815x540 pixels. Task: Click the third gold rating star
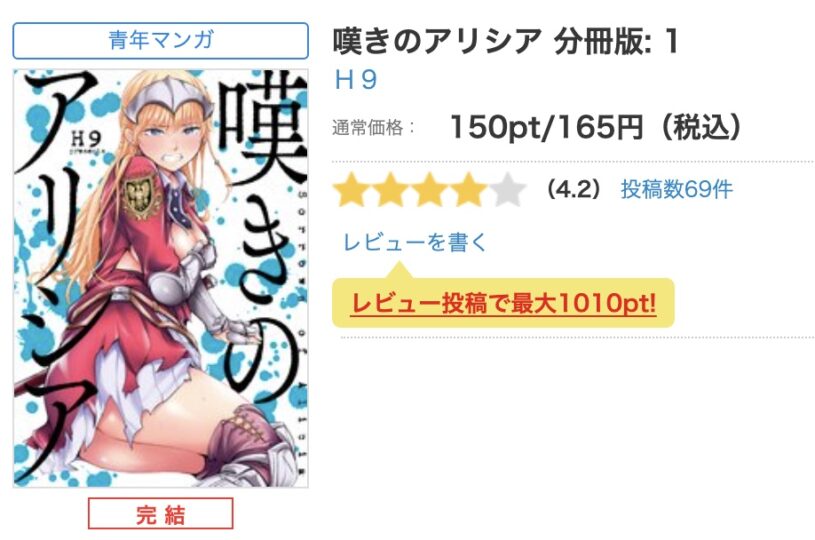pyautogui.click(x=429, y=190)
